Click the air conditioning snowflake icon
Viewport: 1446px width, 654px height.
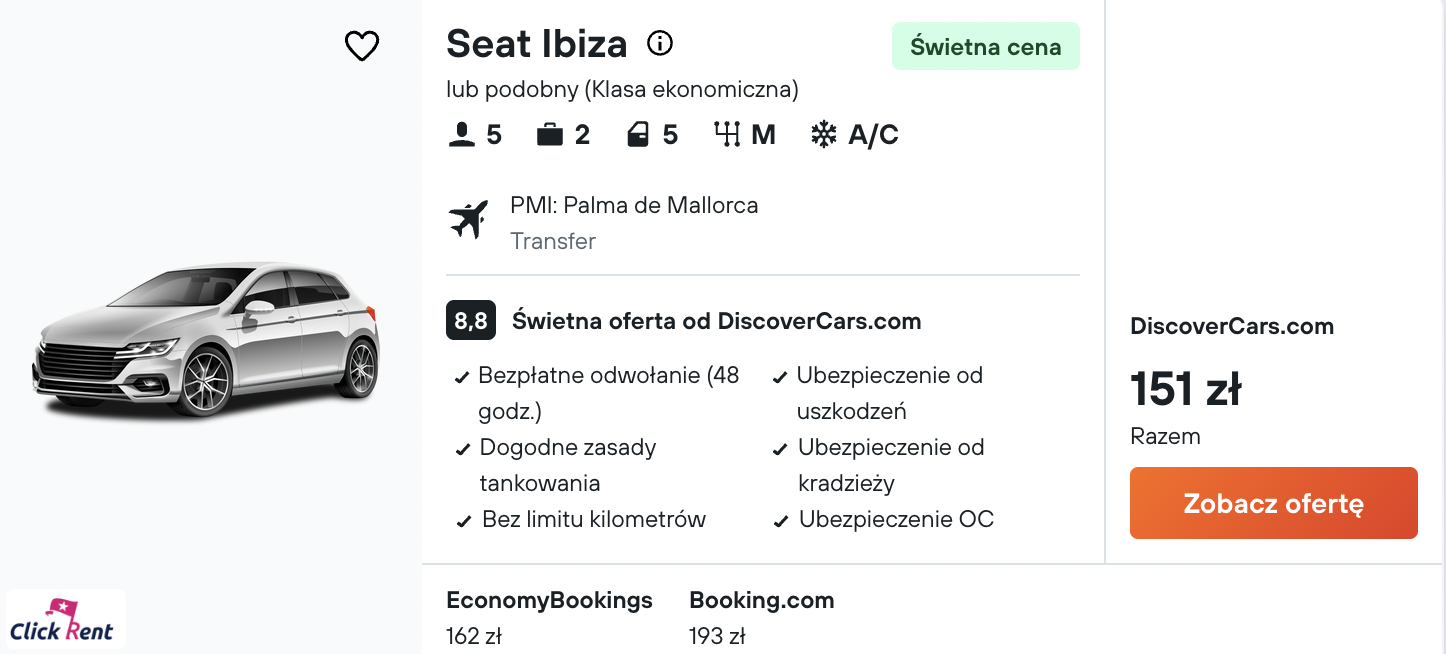coord(823,135)
